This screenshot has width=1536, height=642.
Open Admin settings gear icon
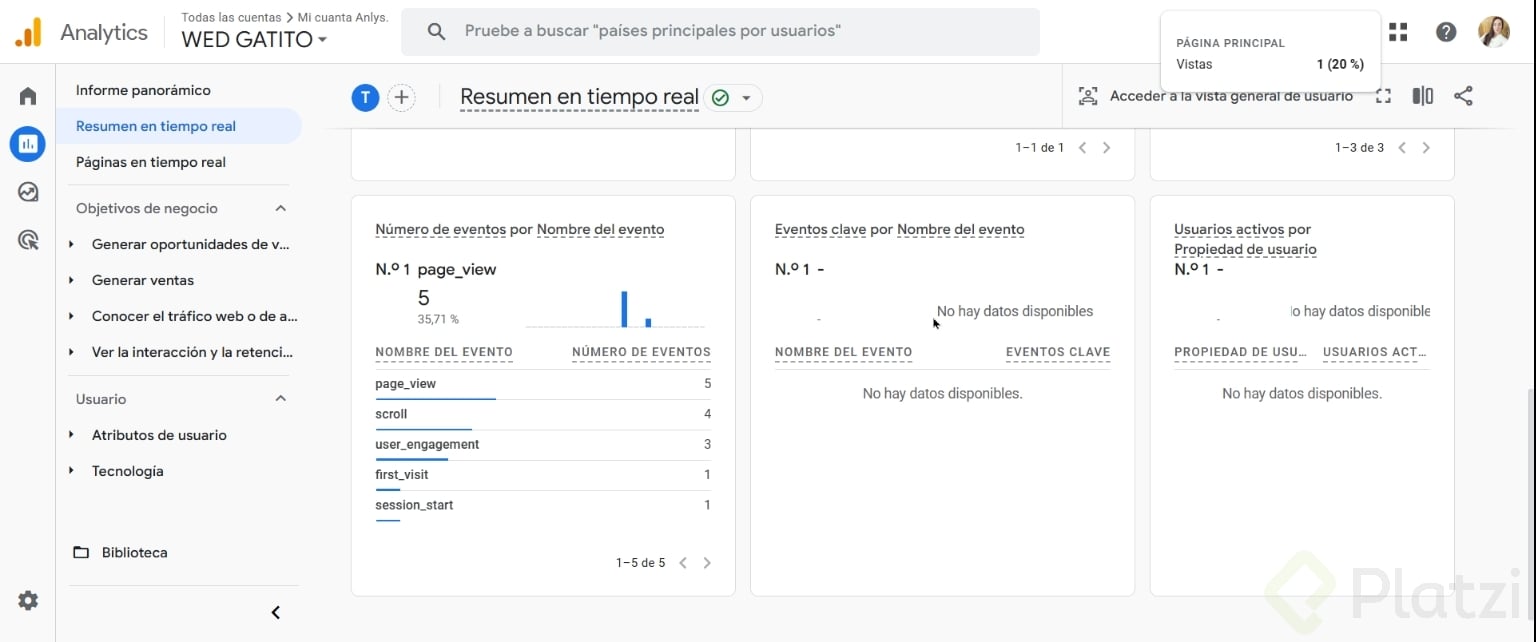coord(28,600)
